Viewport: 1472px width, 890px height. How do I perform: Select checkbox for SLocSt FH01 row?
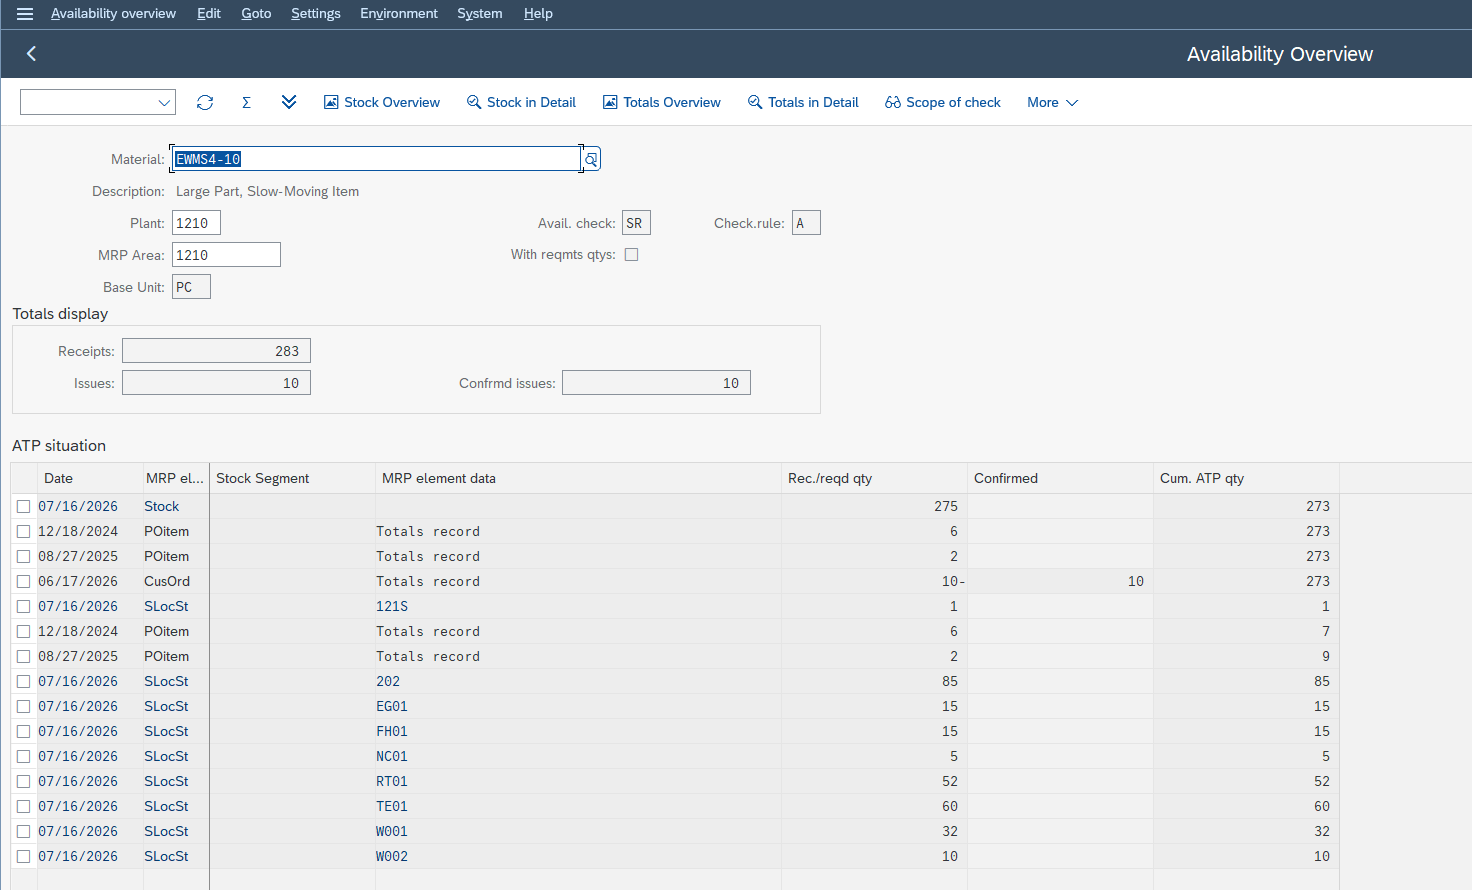(x=23, y=732)
